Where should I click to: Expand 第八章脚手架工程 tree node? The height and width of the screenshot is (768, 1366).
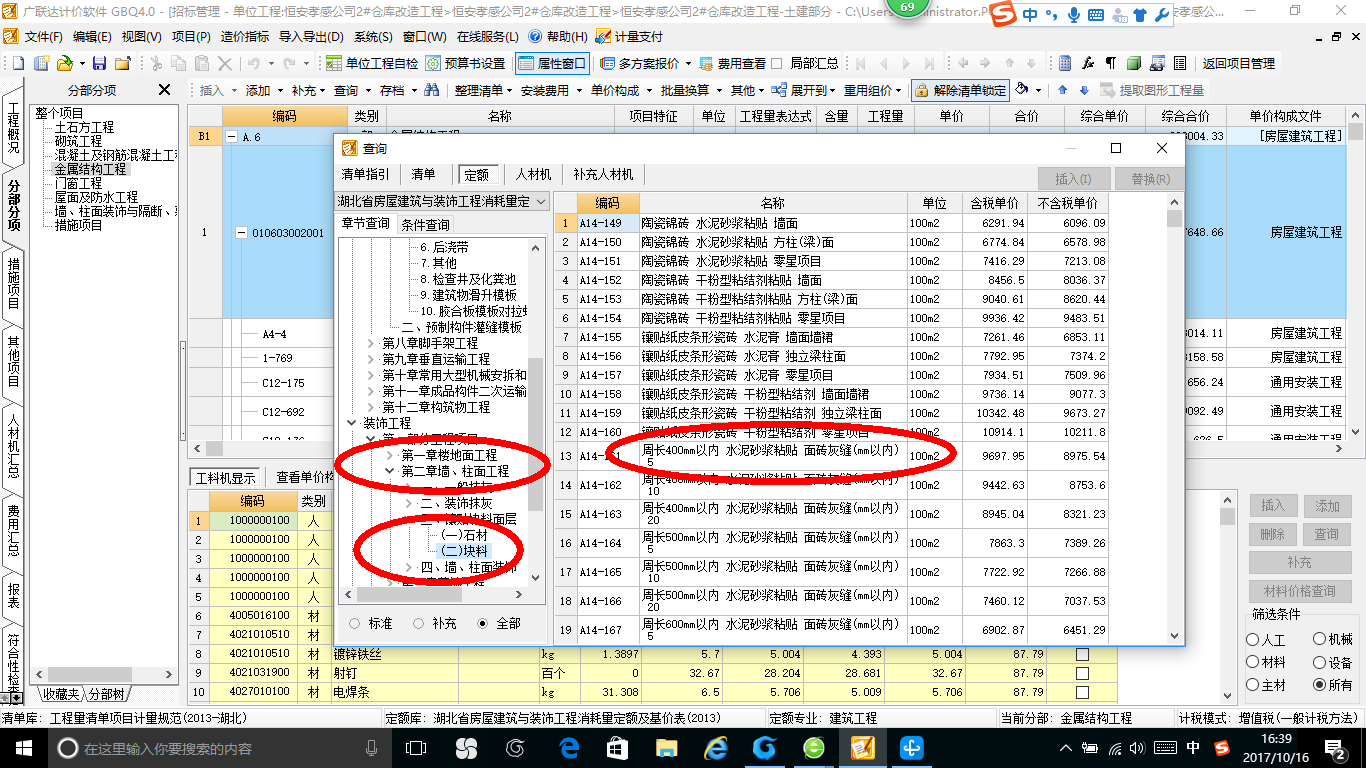point(373,343)
